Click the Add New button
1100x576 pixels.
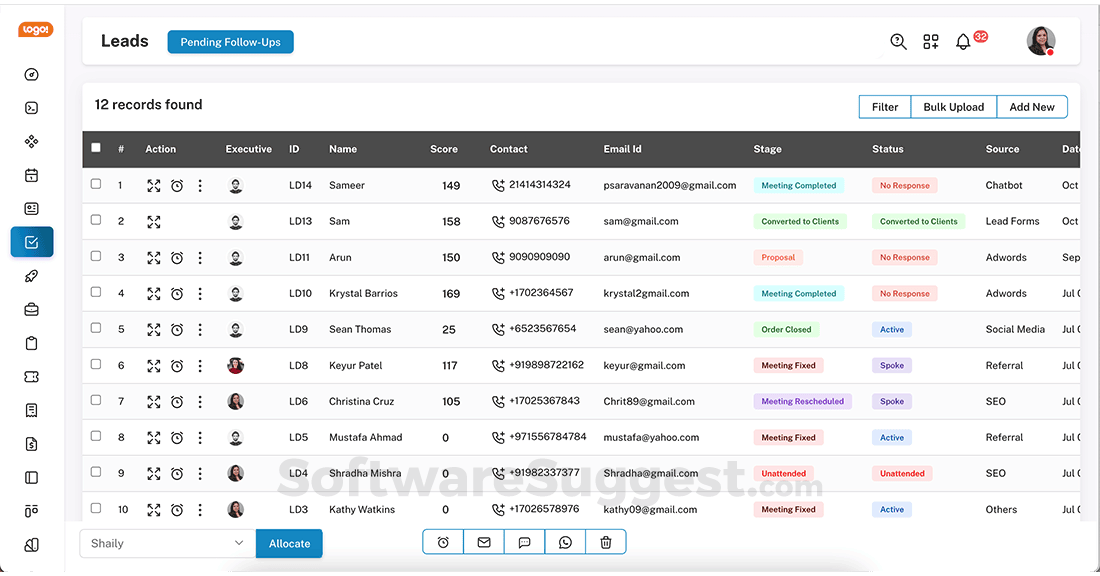pyautogui.click(x=1031, y=106)
